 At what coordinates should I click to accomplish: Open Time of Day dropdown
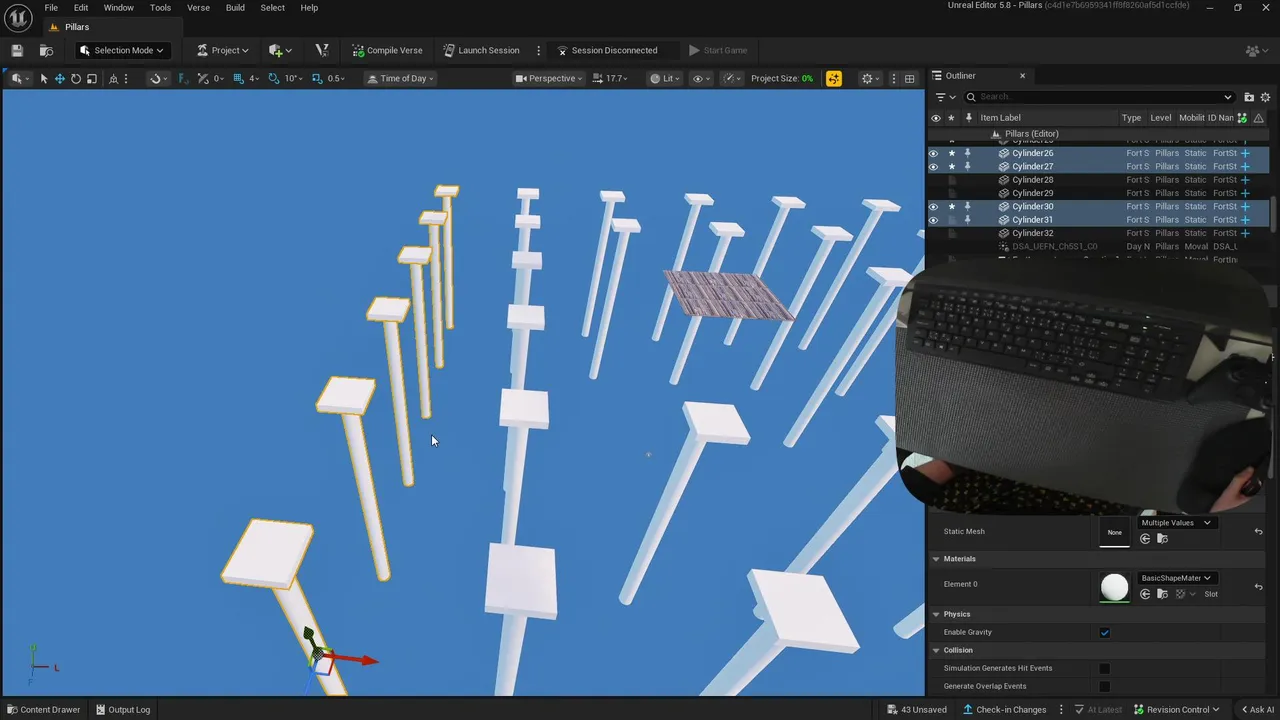pyautogui.click(x=400, y=78)
